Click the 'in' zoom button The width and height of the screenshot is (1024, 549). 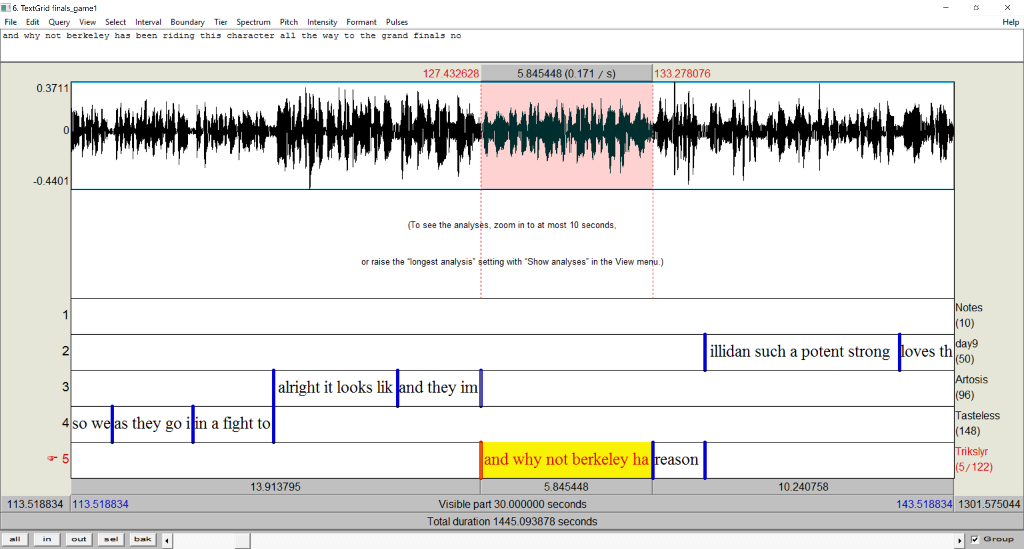pos(46,539)
